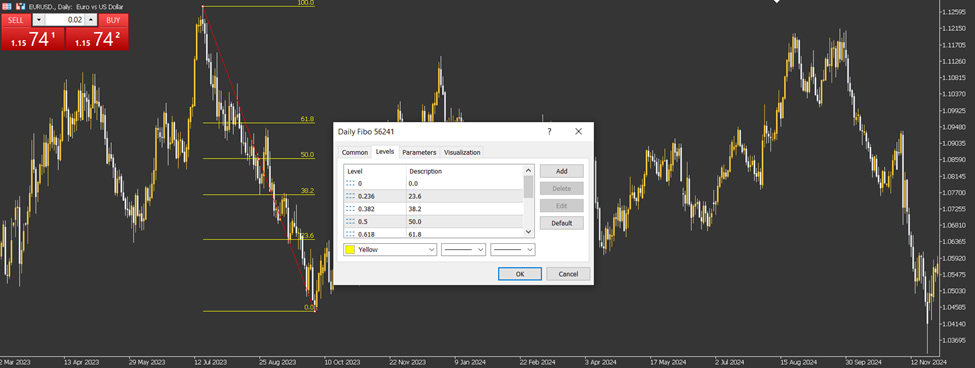The width and height of the screenshot is (975, 368).
Task: Click the 100.0 Fibonacci label on the chart
Action: coord(307,3)
